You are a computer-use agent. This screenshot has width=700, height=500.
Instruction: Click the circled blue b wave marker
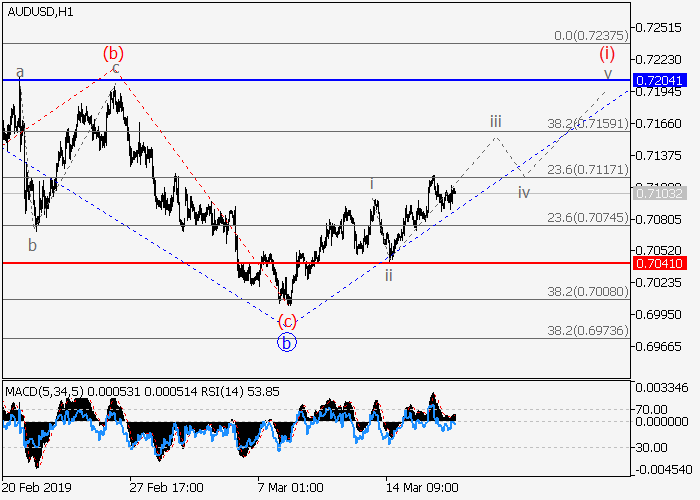click(287, 342)
